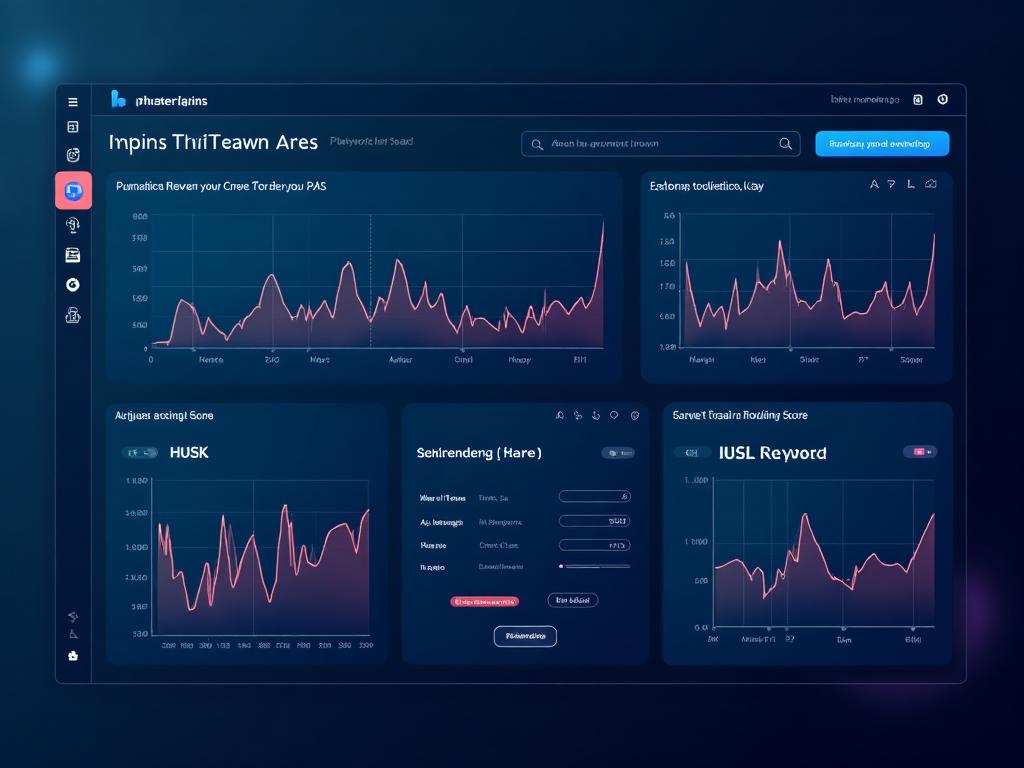Click the magnifier at the search bar's right end

(x=786, y=144)
